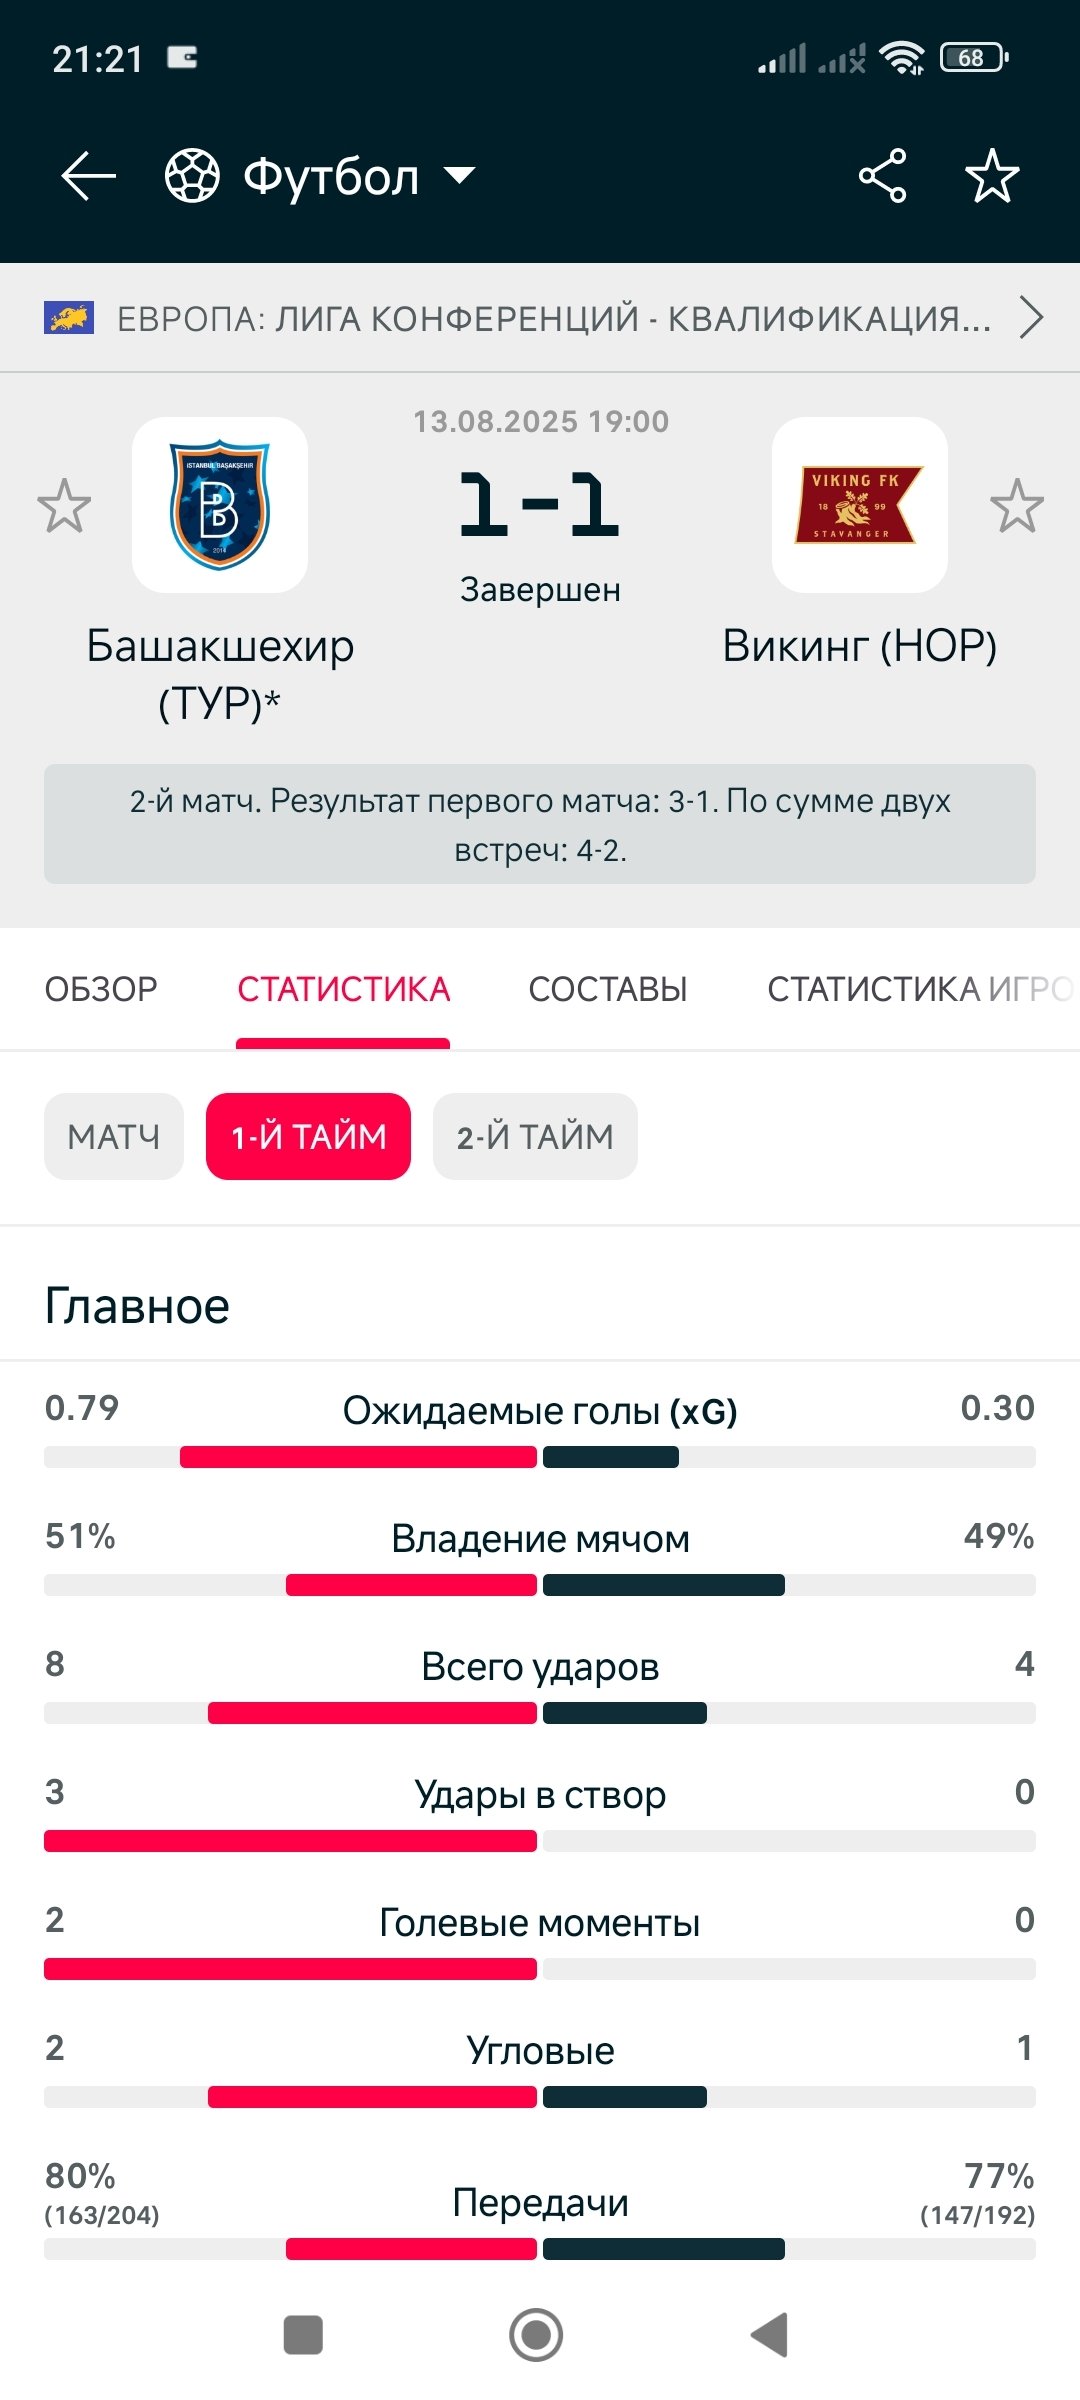Tap the Владение мячом possession bar

click(540, 1585)
